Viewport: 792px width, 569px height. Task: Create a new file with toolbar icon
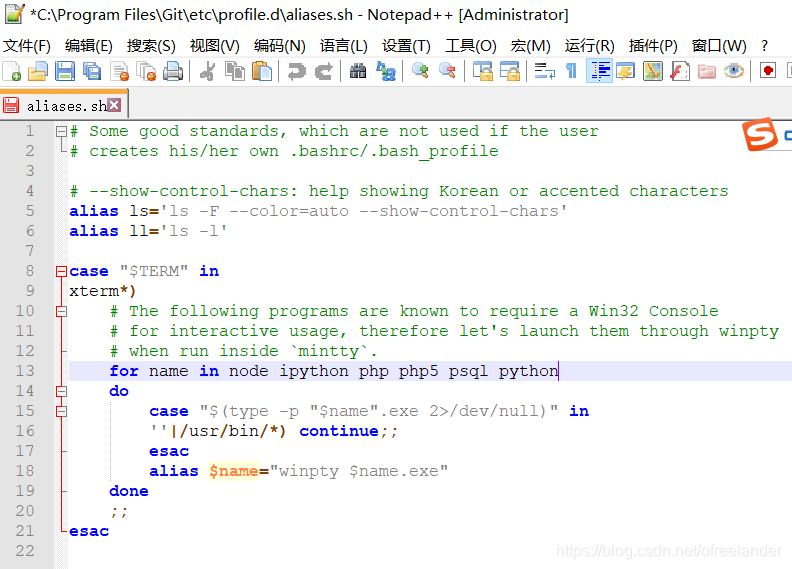tap(11, 71)
